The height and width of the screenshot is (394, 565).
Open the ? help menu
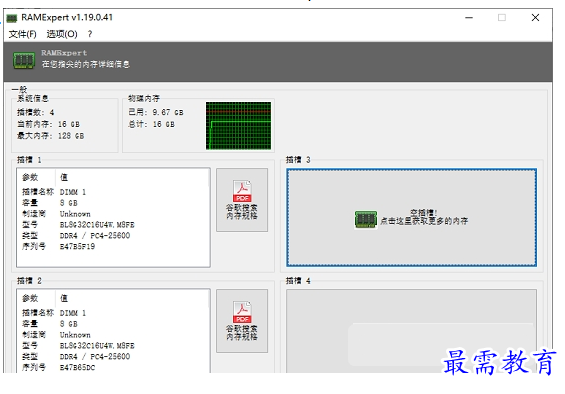pos(90,34)
